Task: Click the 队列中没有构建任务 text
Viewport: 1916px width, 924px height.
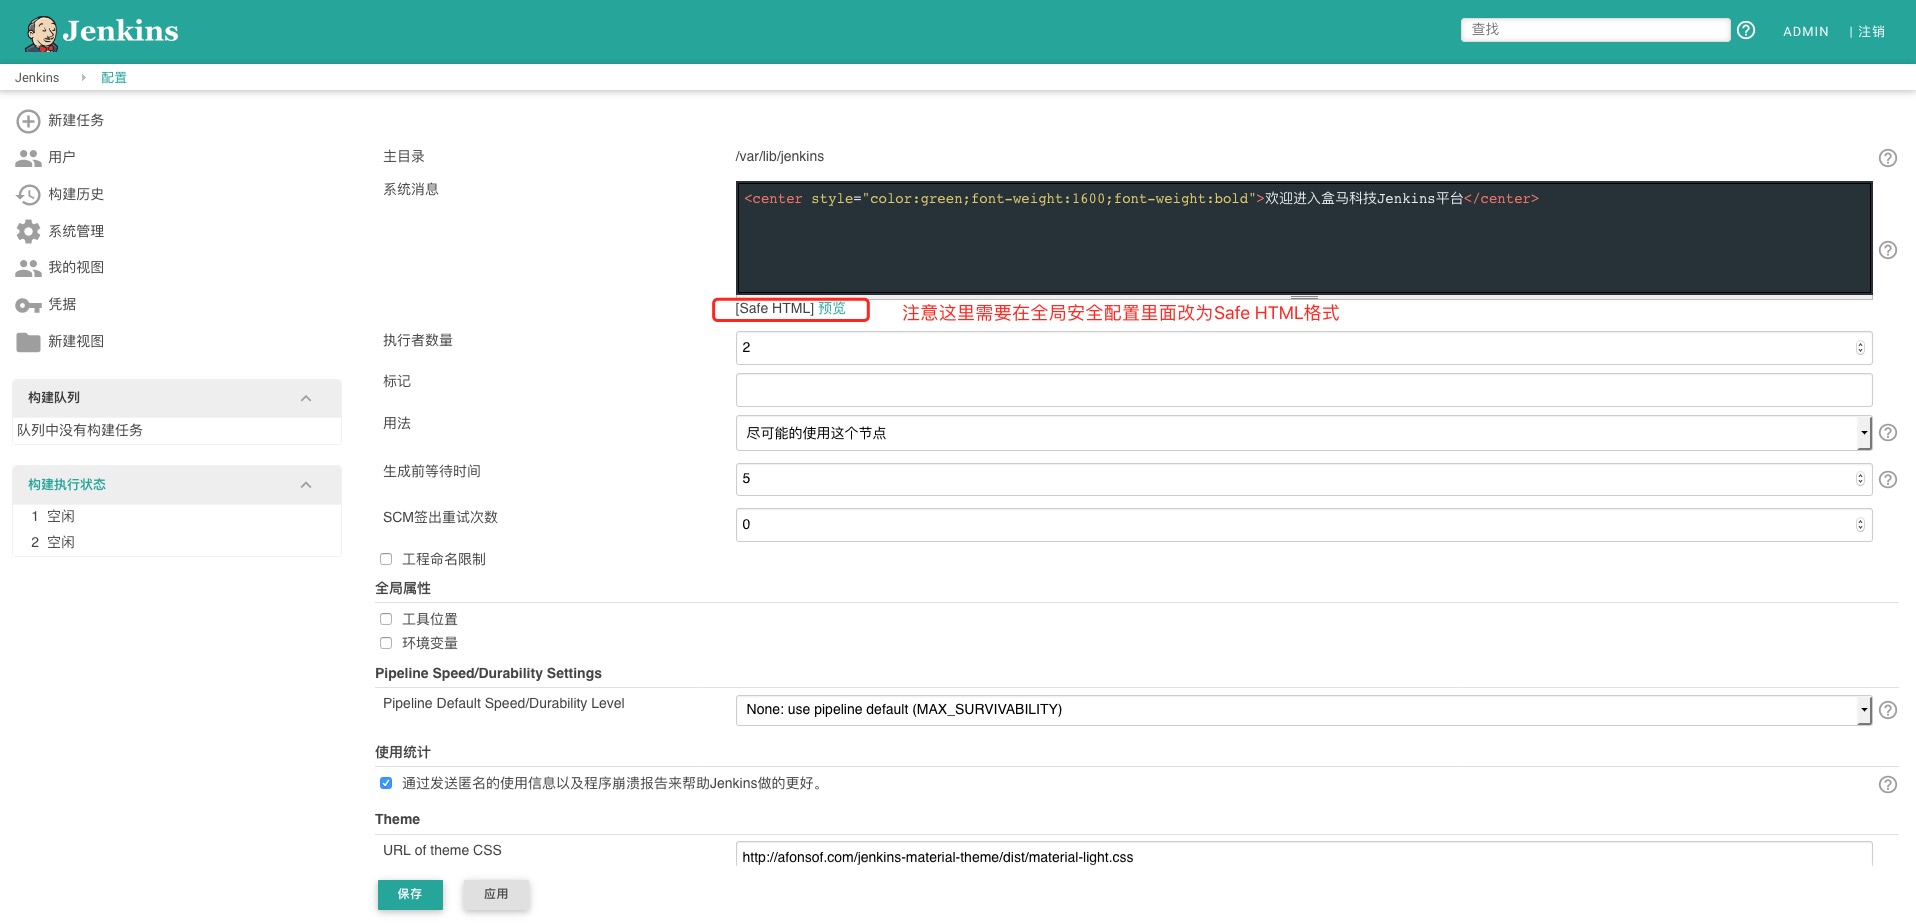Action: point(80,430)
